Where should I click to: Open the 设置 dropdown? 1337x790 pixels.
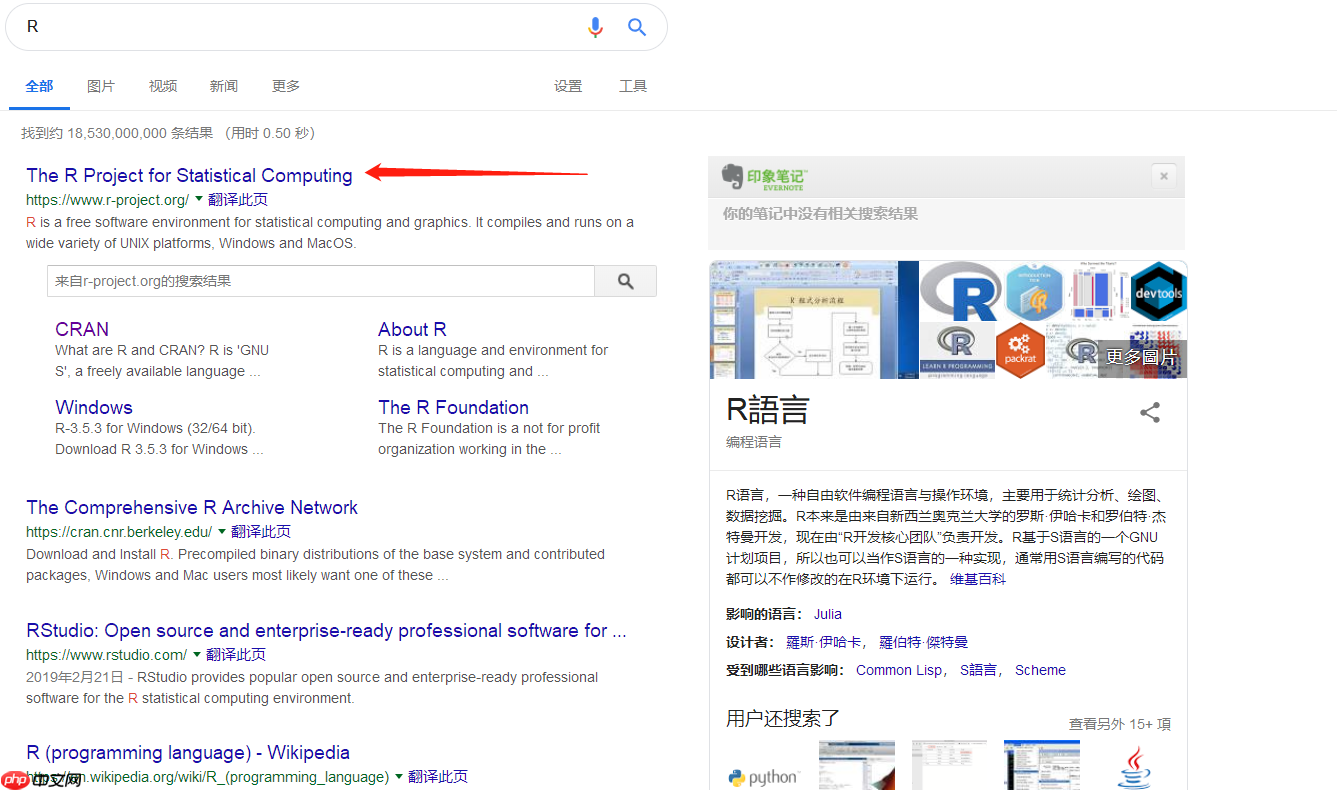coord(568,86)
